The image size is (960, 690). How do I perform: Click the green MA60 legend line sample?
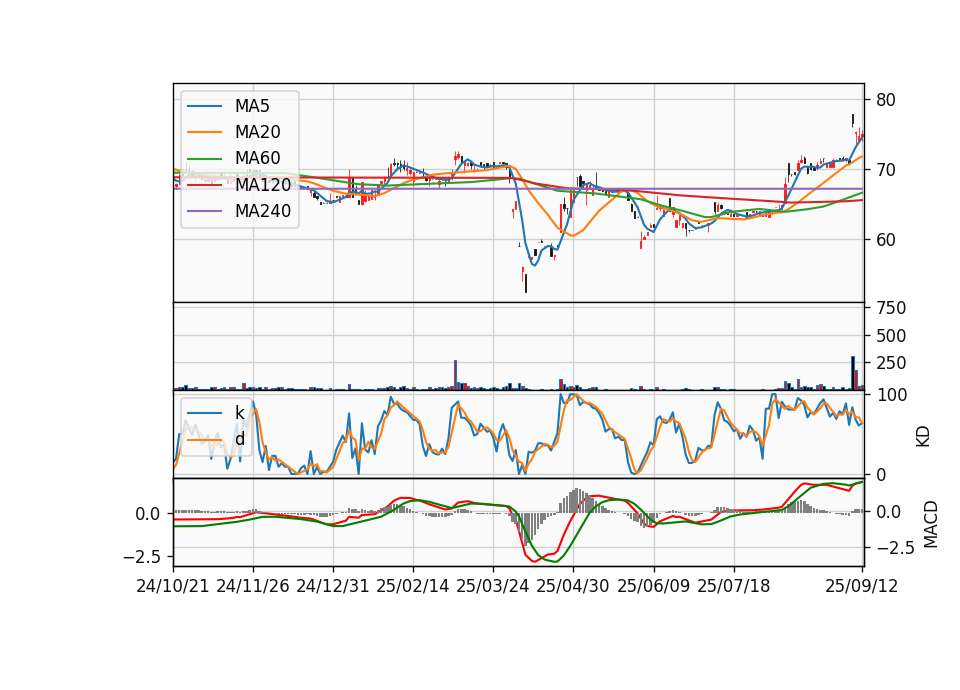point(204,159)
